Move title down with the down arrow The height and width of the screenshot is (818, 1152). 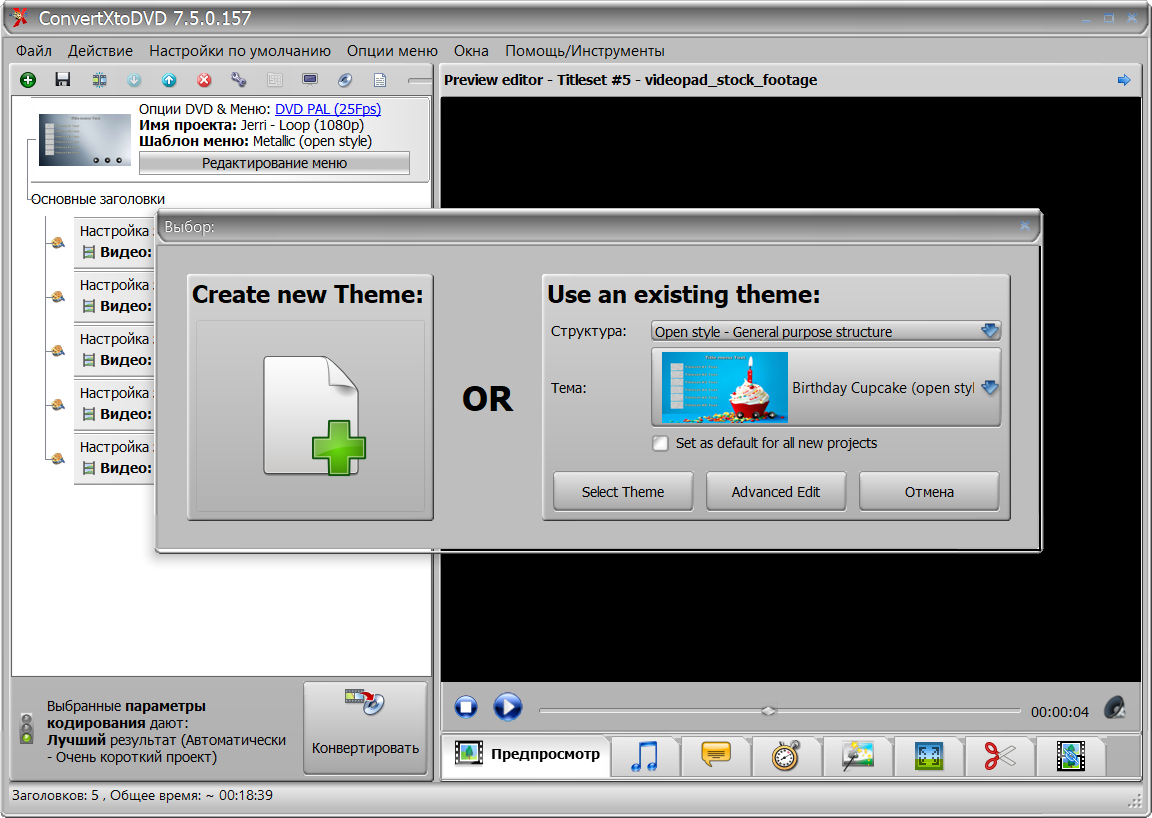134,80
